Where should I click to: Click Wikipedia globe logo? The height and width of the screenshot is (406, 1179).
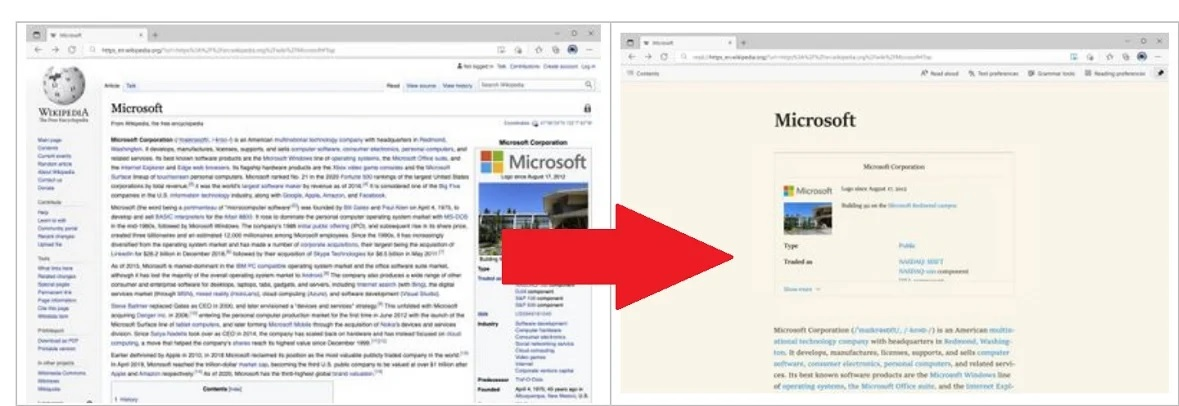click(63, 86)
